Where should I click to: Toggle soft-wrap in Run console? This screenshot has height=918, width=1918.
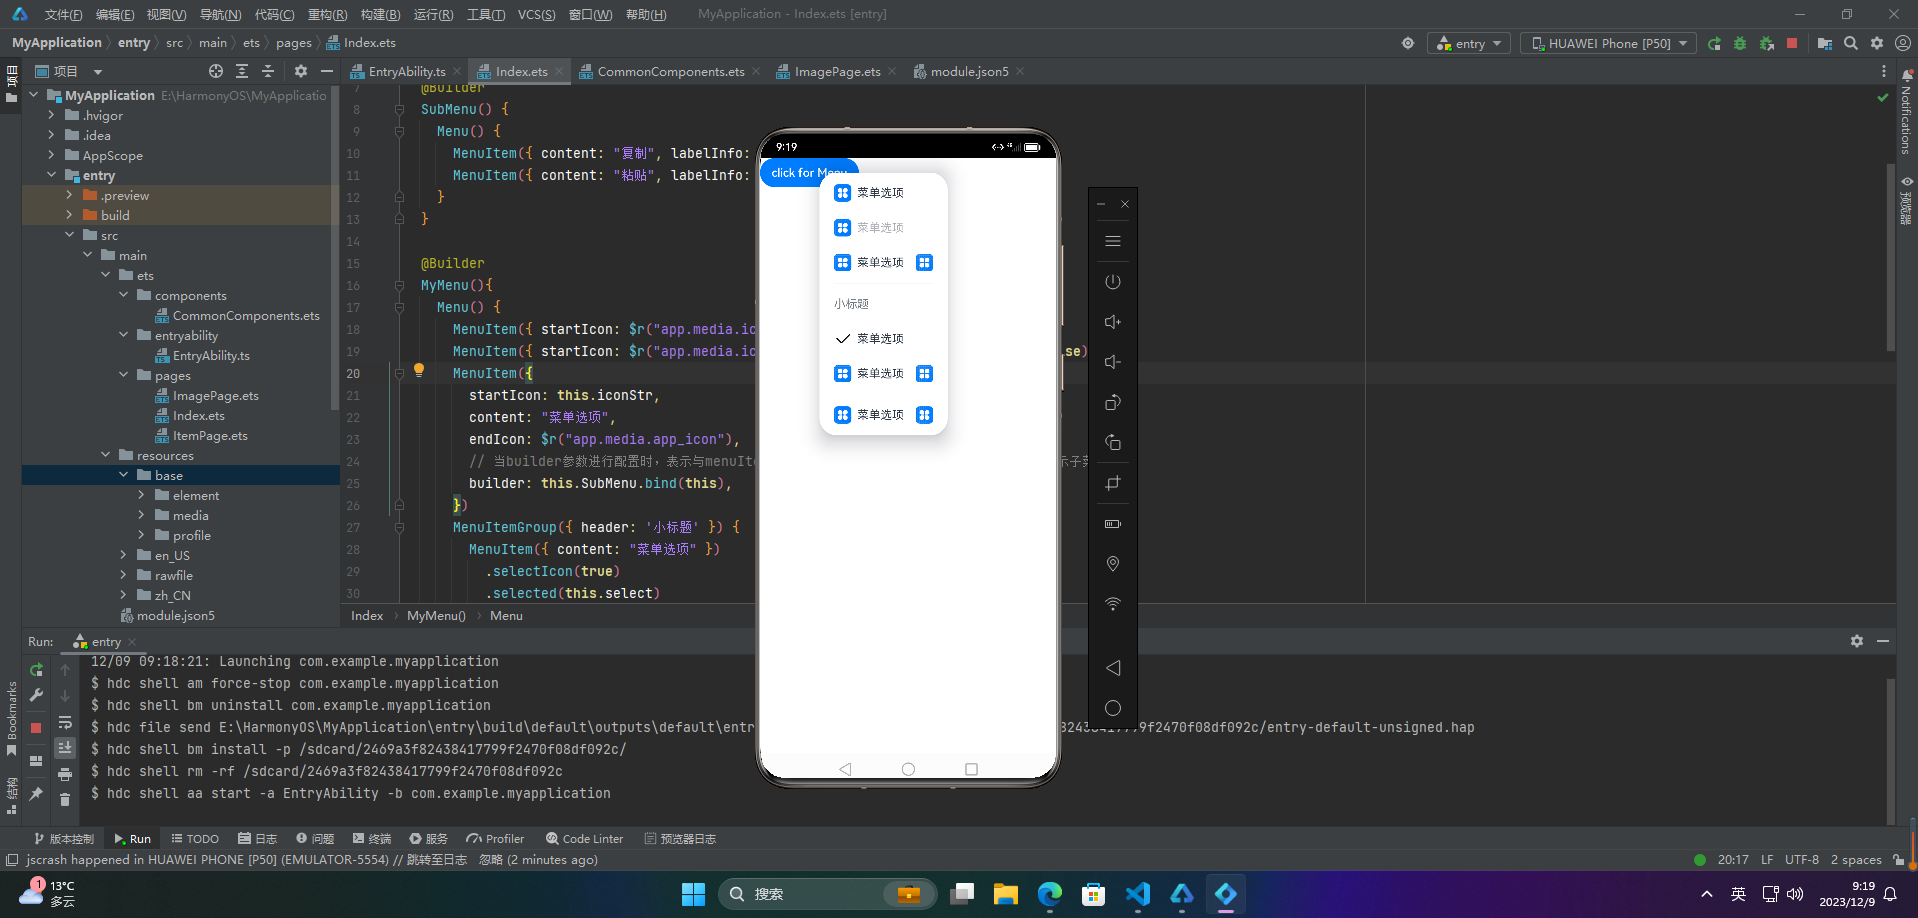click(x=65, y=722)
